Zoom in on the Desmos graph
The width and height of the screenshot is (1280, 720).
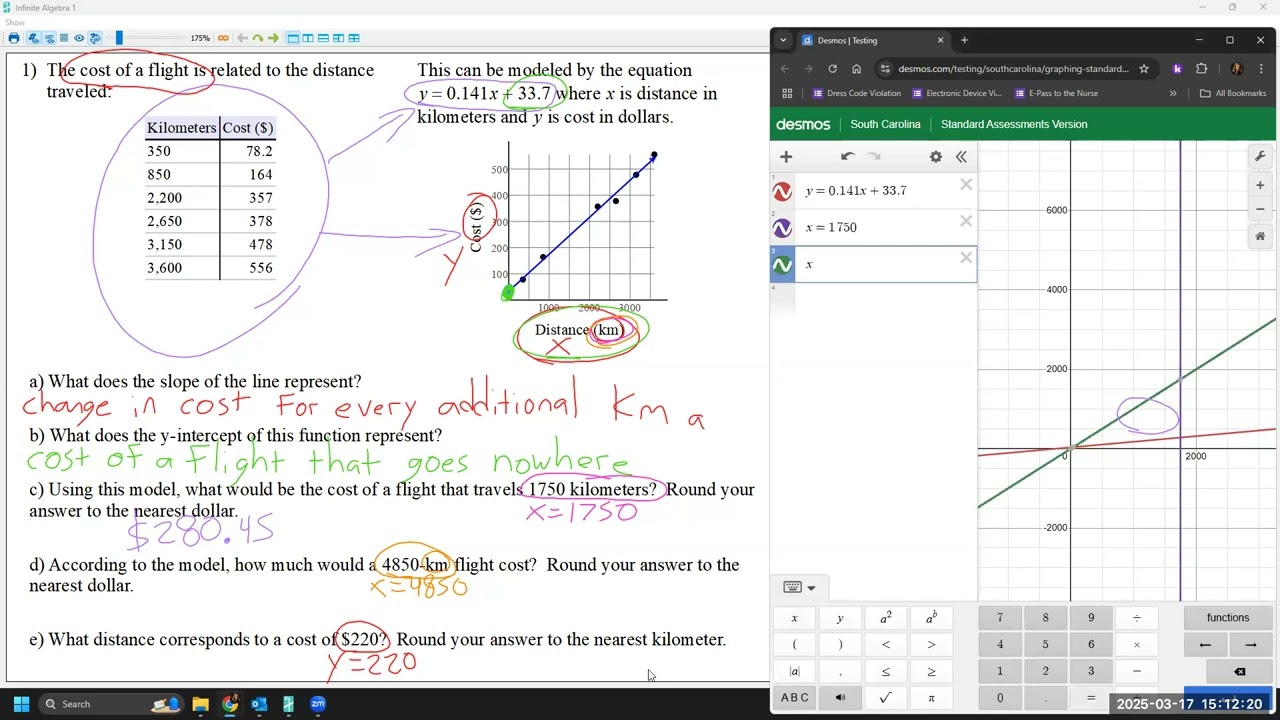[1260, 185]
